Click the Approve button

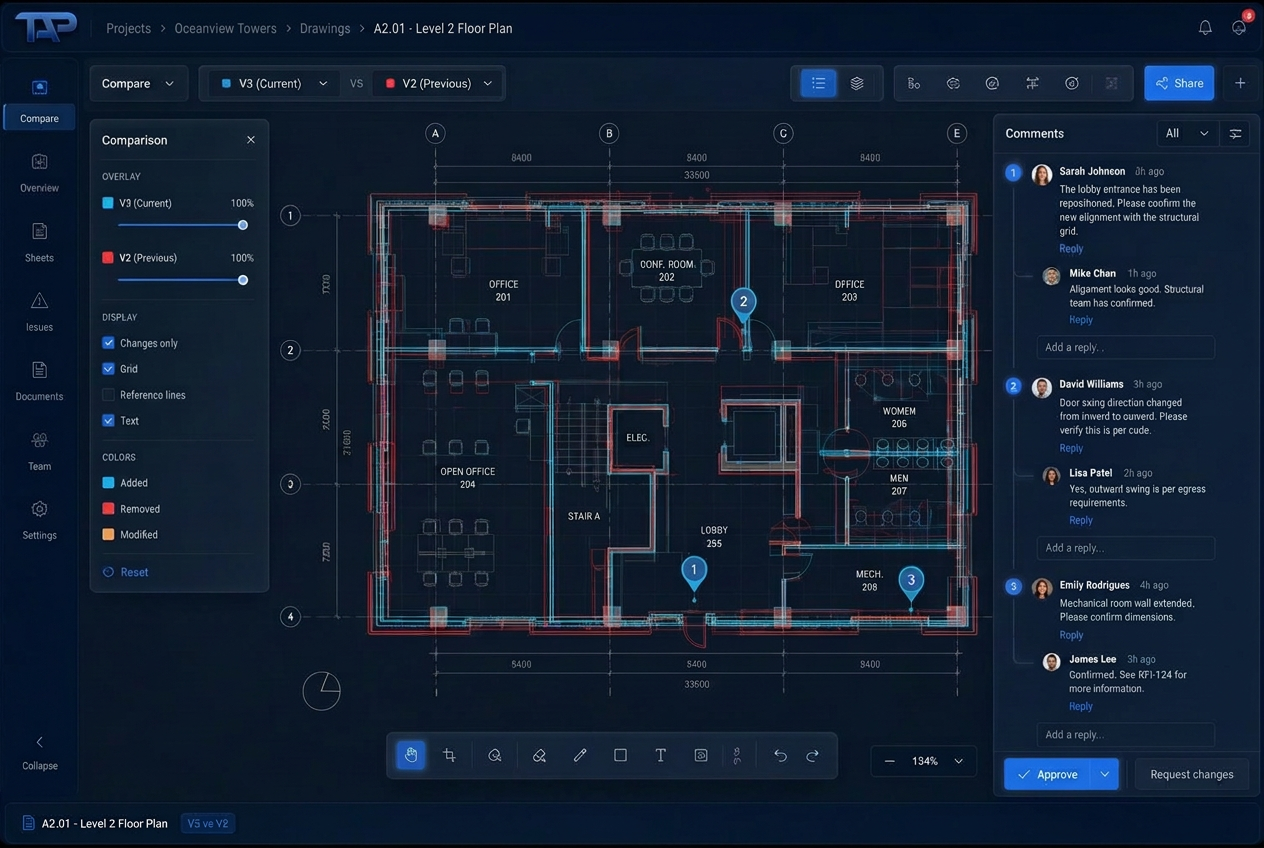click(1048, 774)
